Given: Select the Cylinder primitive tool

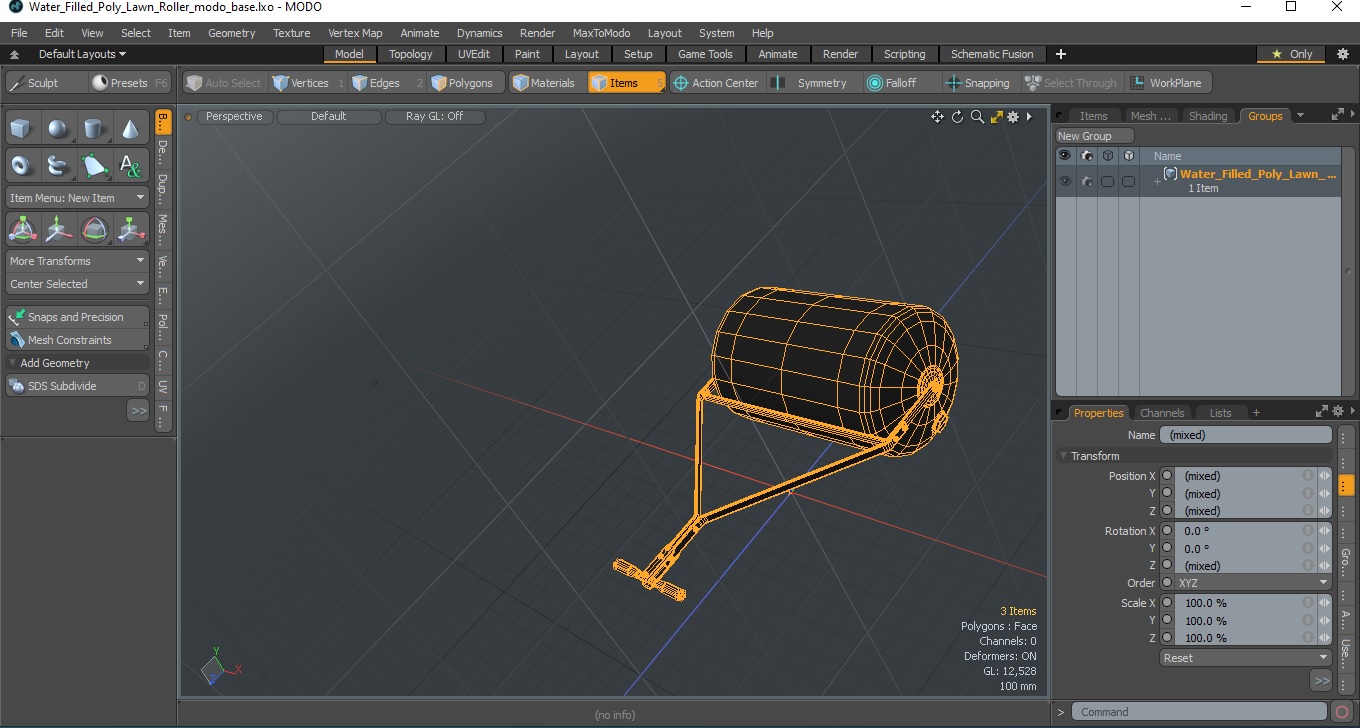Looking at the screenshot, I should tap(95, 129).
